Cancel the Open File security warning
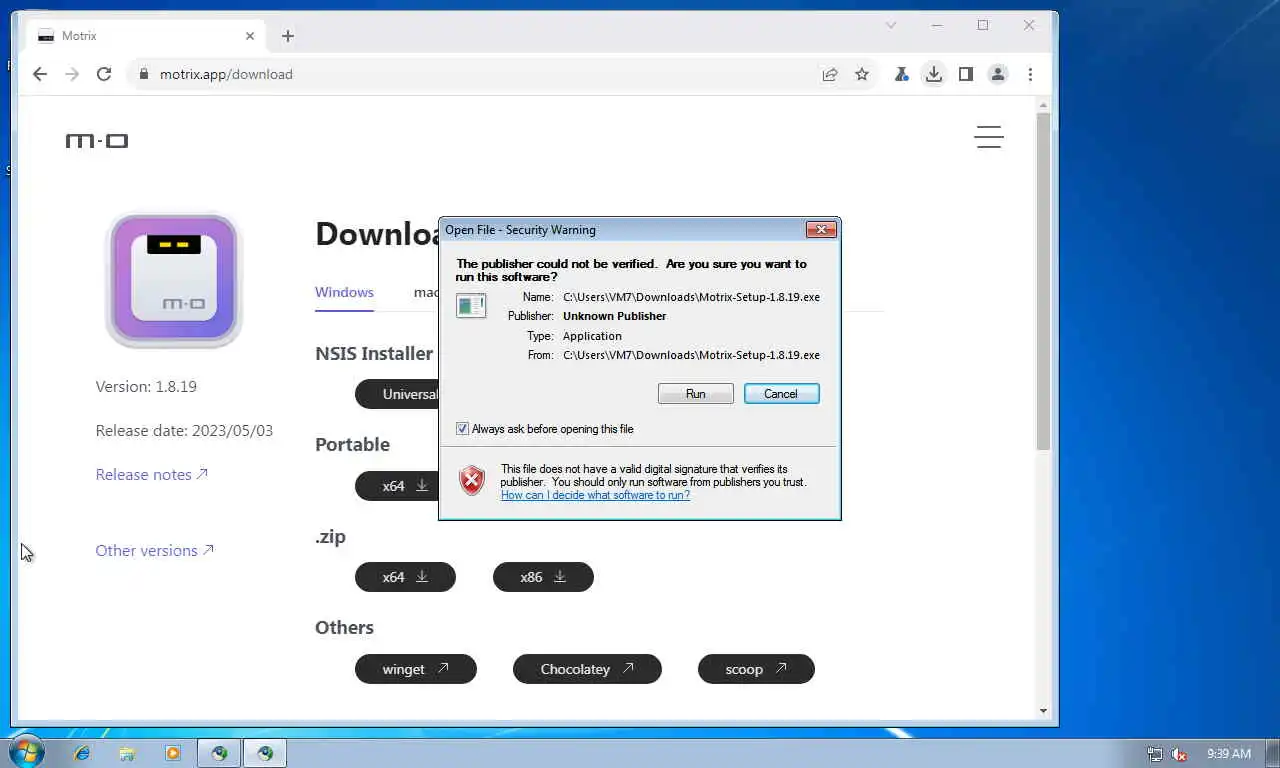The height and width of the screenshot is (768, 1280). point(781,394)
